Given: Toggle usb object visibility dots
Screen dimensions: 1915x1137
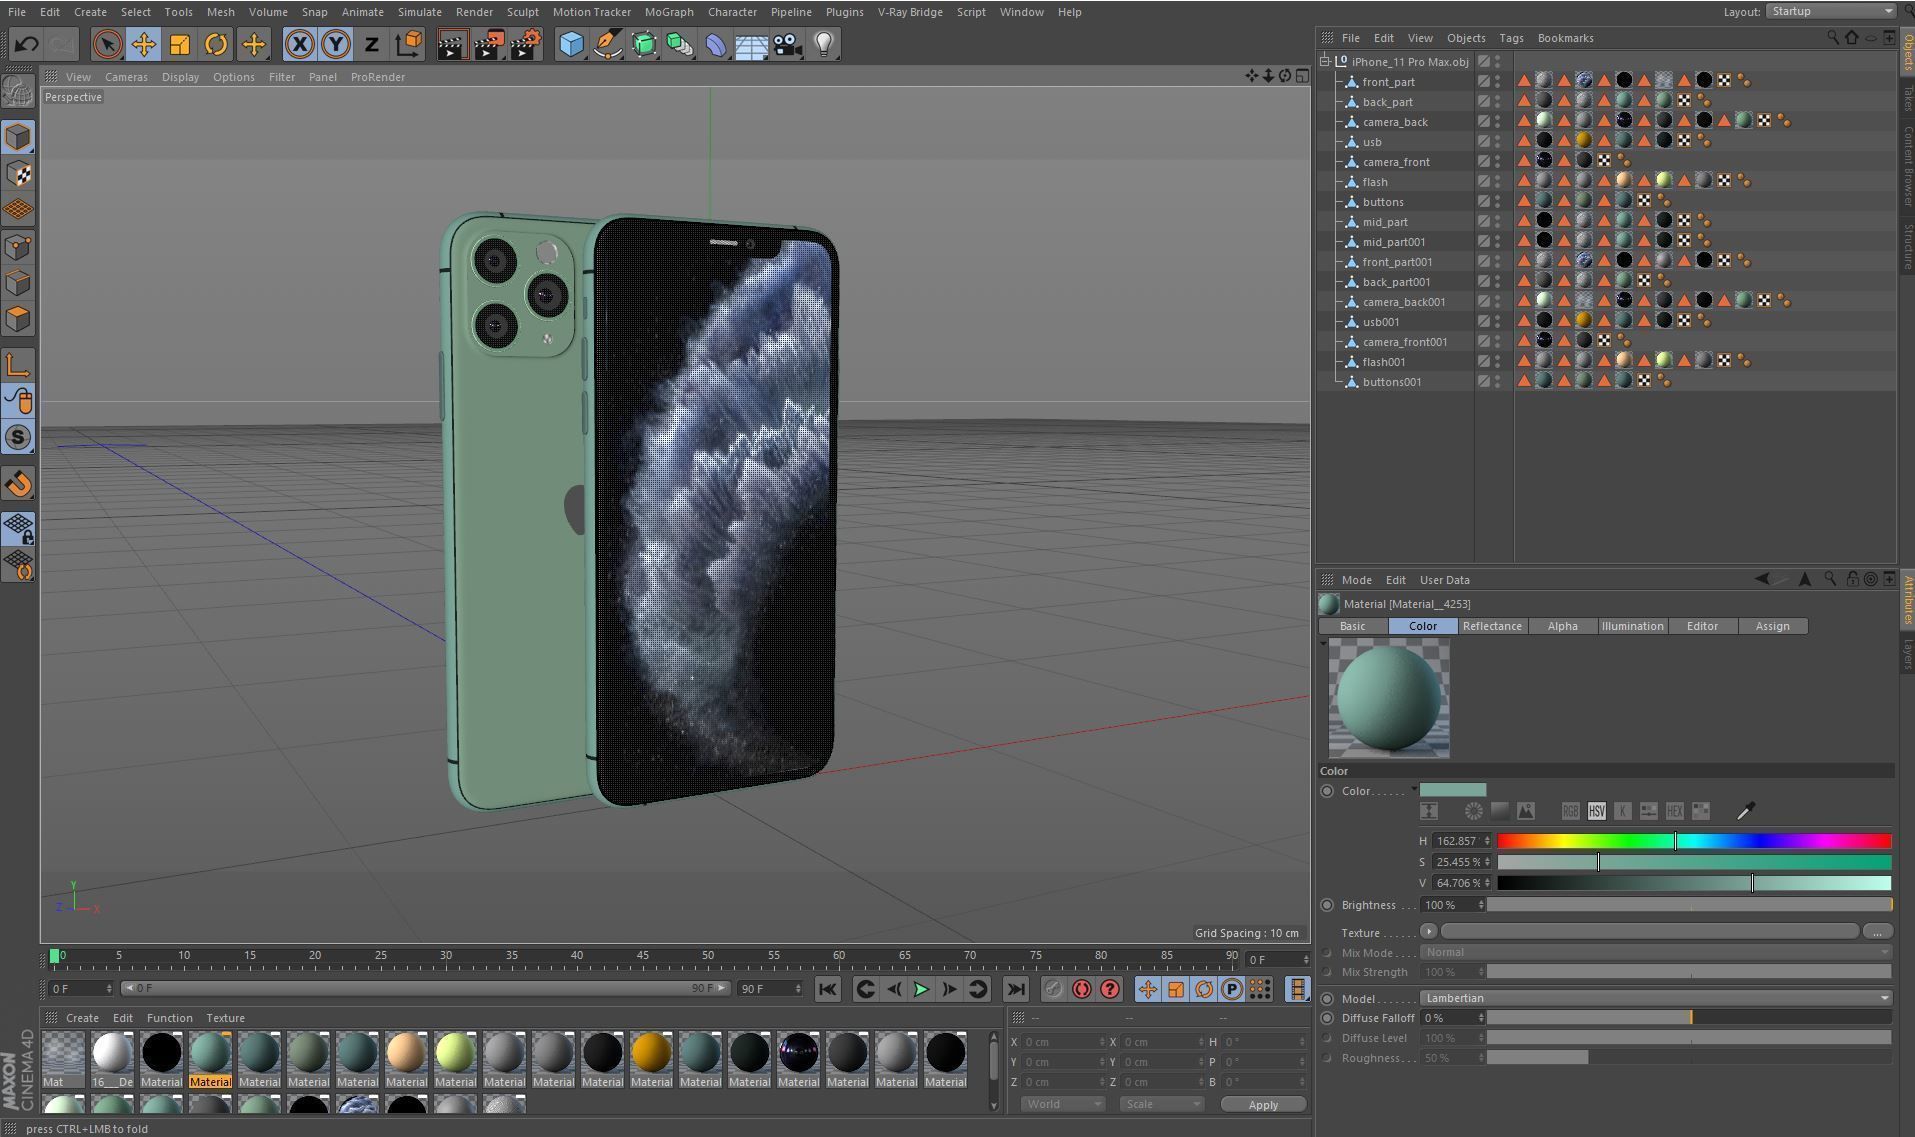Looking at the screenshot, I should (1497, 142).
